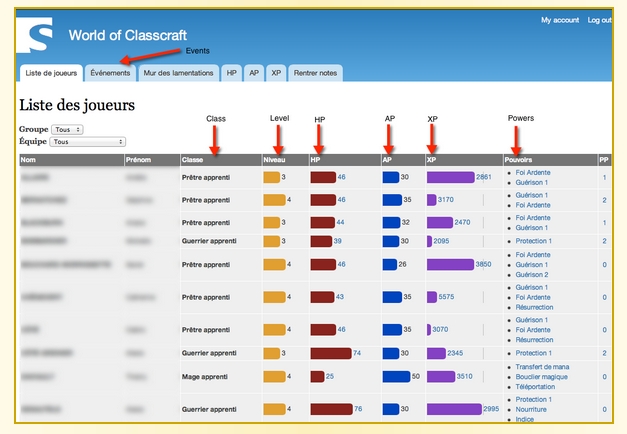Screen dimensions: 627x434
Task: Click the Classe column header
Action: click(194, 160)
